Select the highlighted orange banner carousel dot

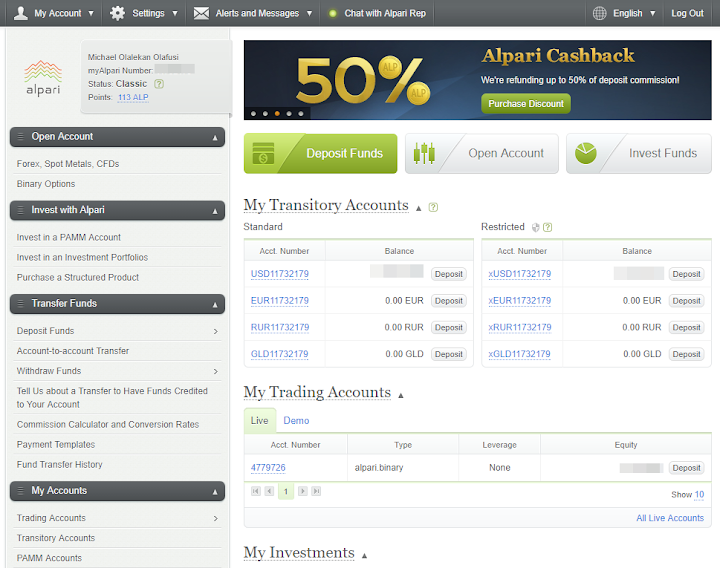point(277,113)
